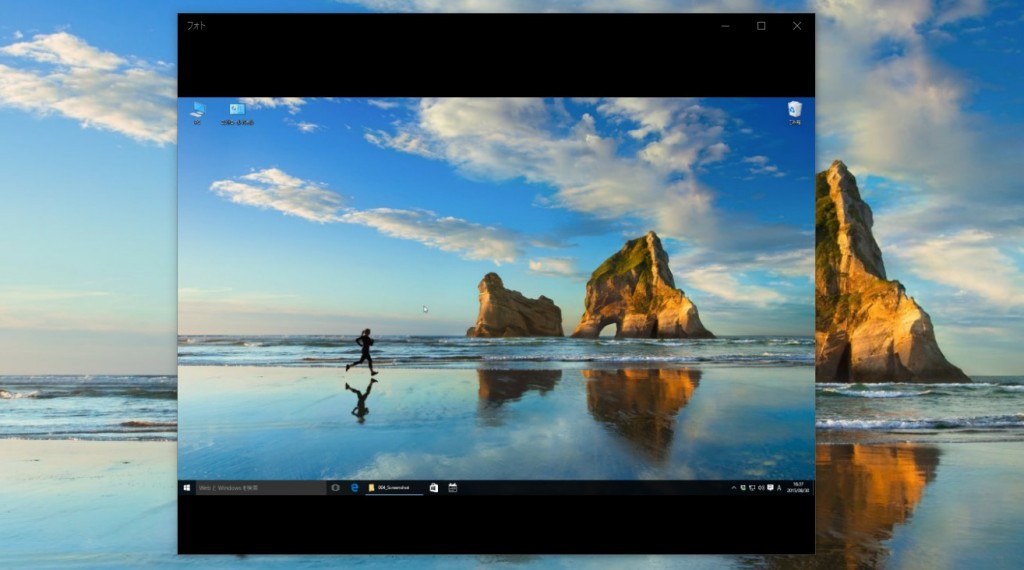Click the IME 'A' indicator in the pictured tray
1024x570 pixels.
(x=779, y=488)
